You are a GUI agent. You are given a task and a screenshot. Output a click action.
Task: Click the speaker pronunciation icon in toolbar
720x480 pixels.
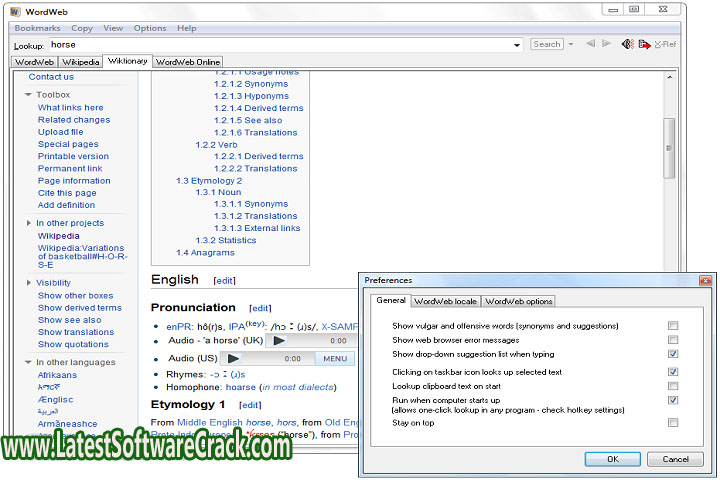click(627, 44)
